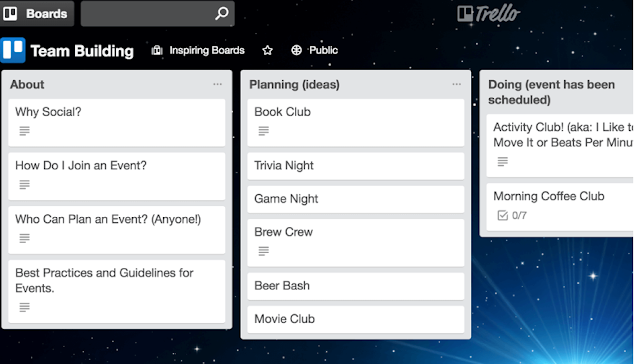Star this board with the star icon

coord(267,50)
